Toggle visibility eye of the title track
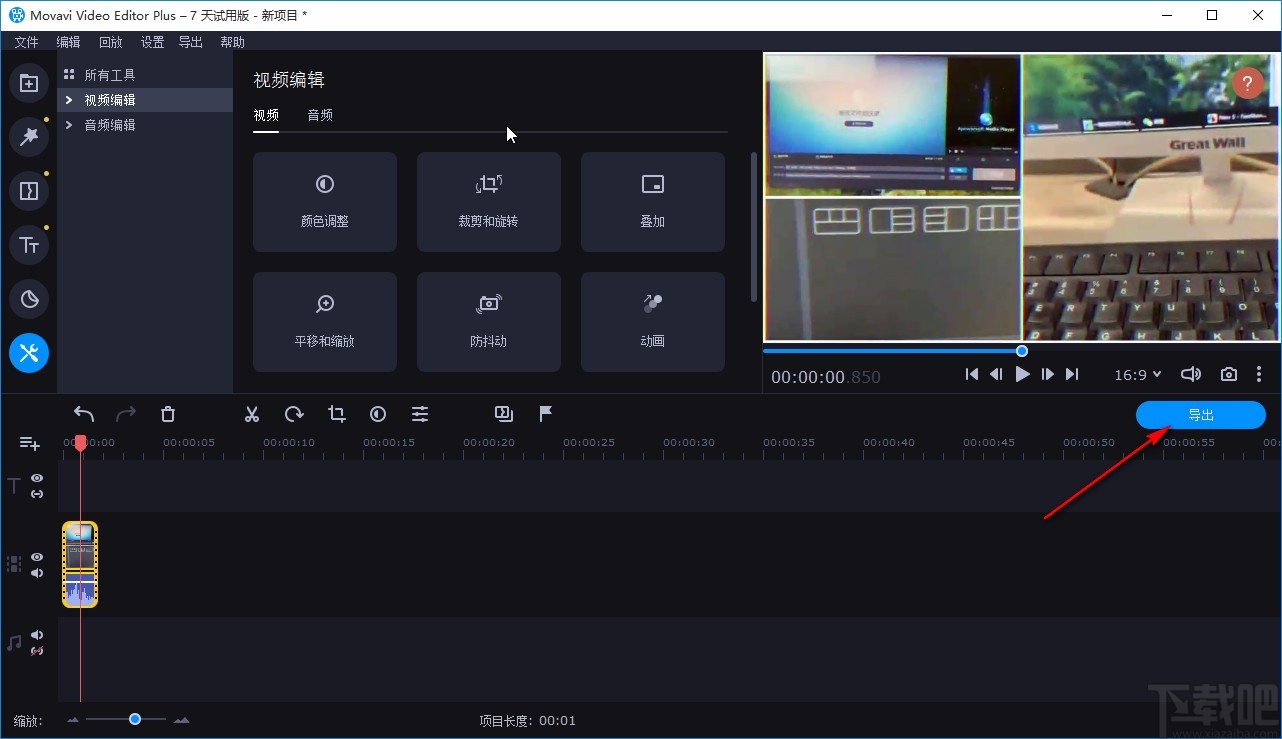Image resolution: width=1282 pixels, height=739 pixels. point(37,479)
